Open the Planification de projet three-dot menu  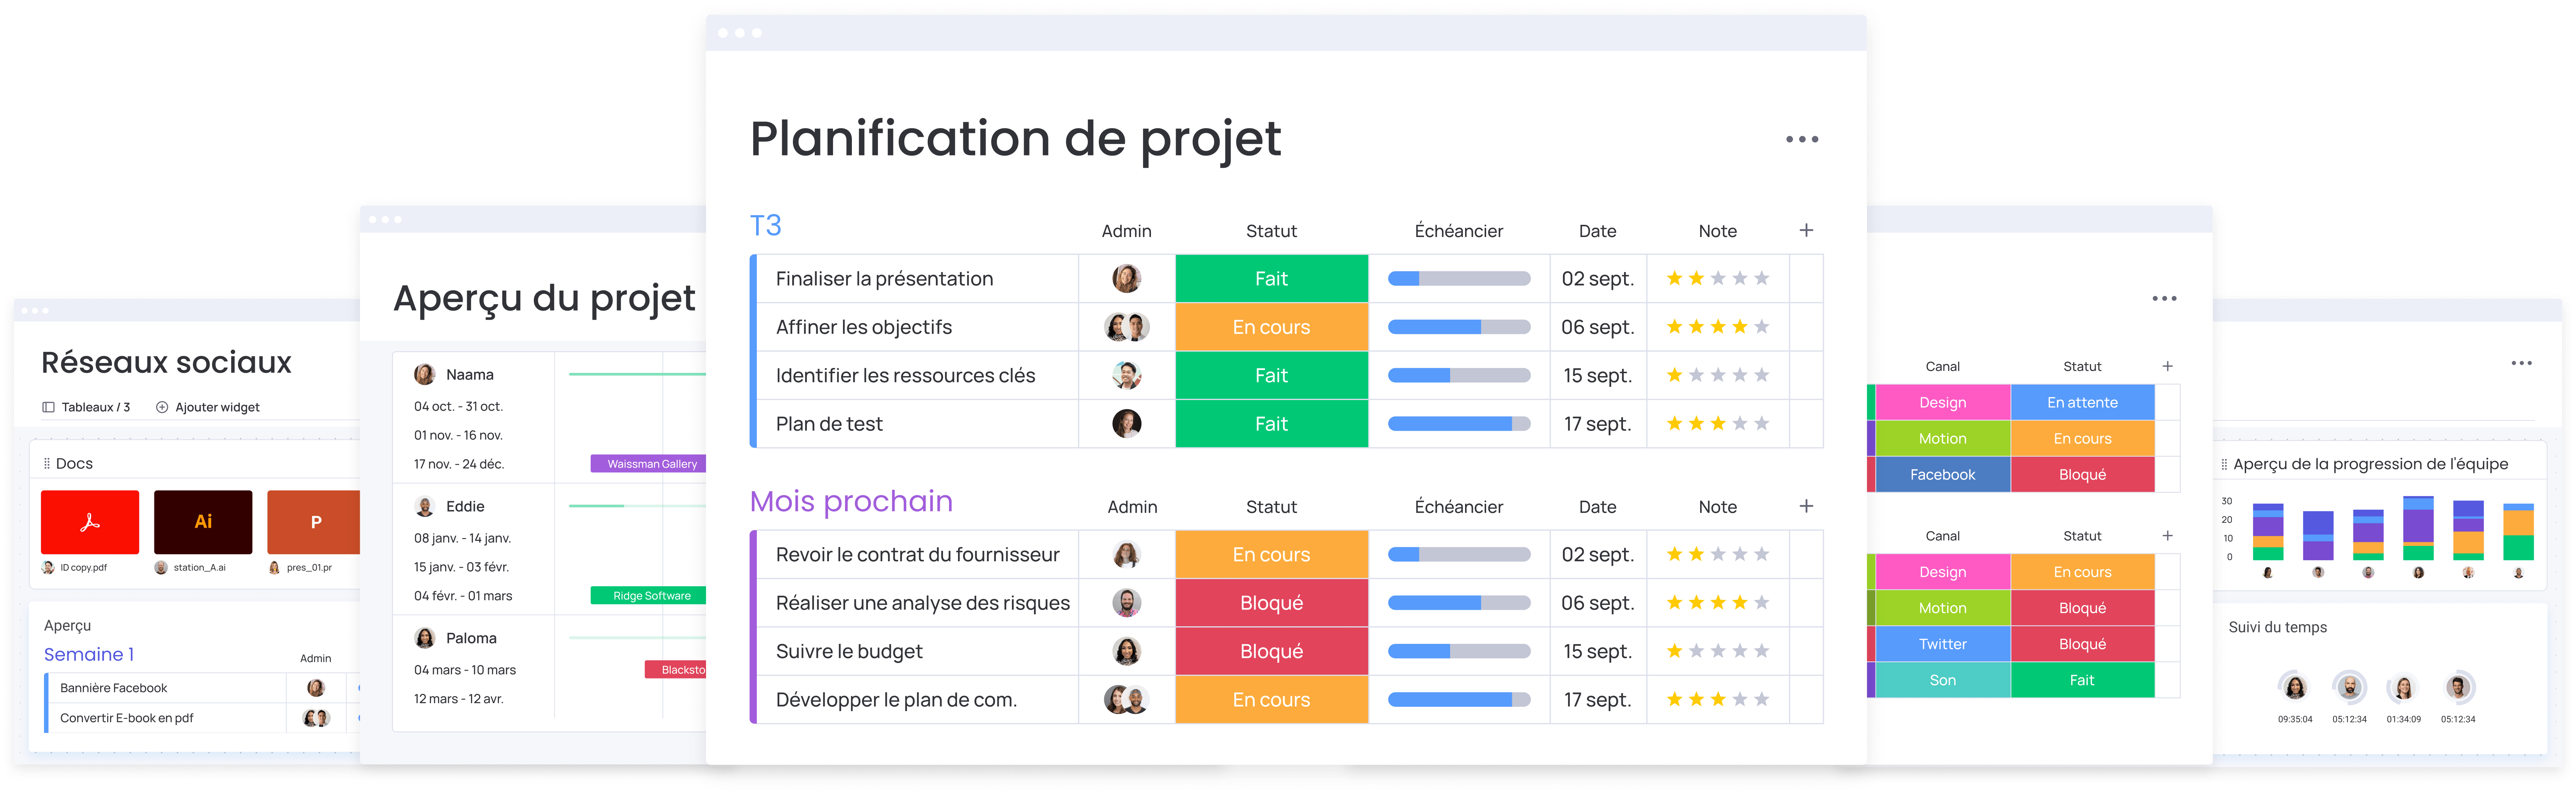1802,139
